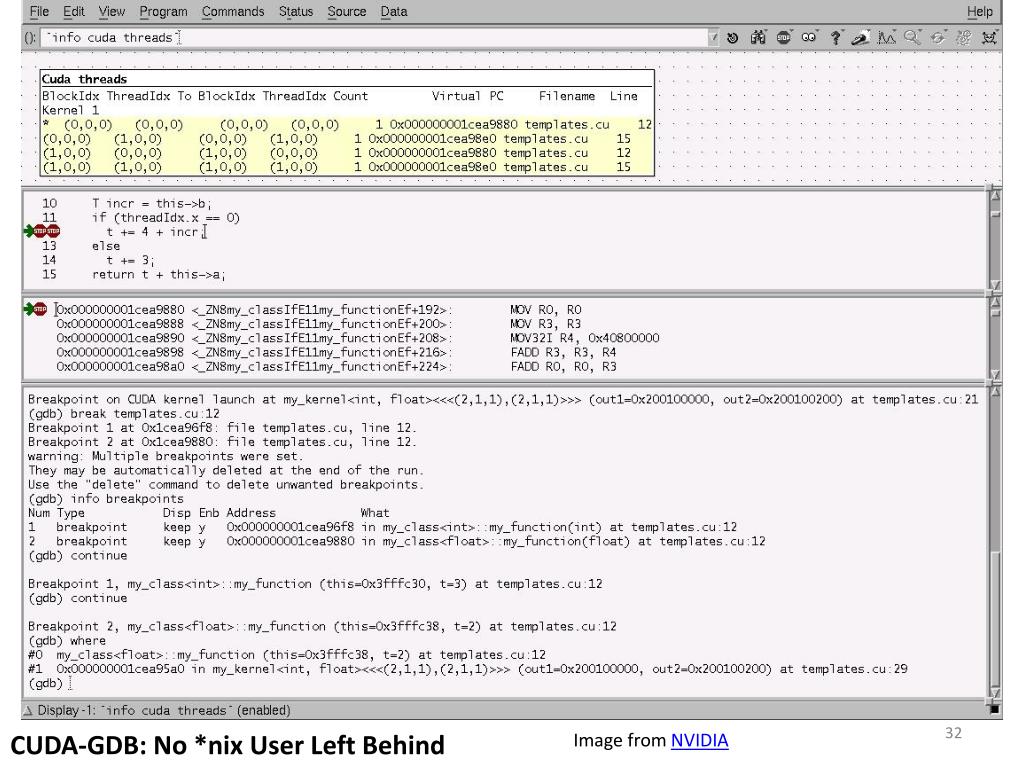
Task: Click the black busy indicator square in the status bar
Action: 994,709
